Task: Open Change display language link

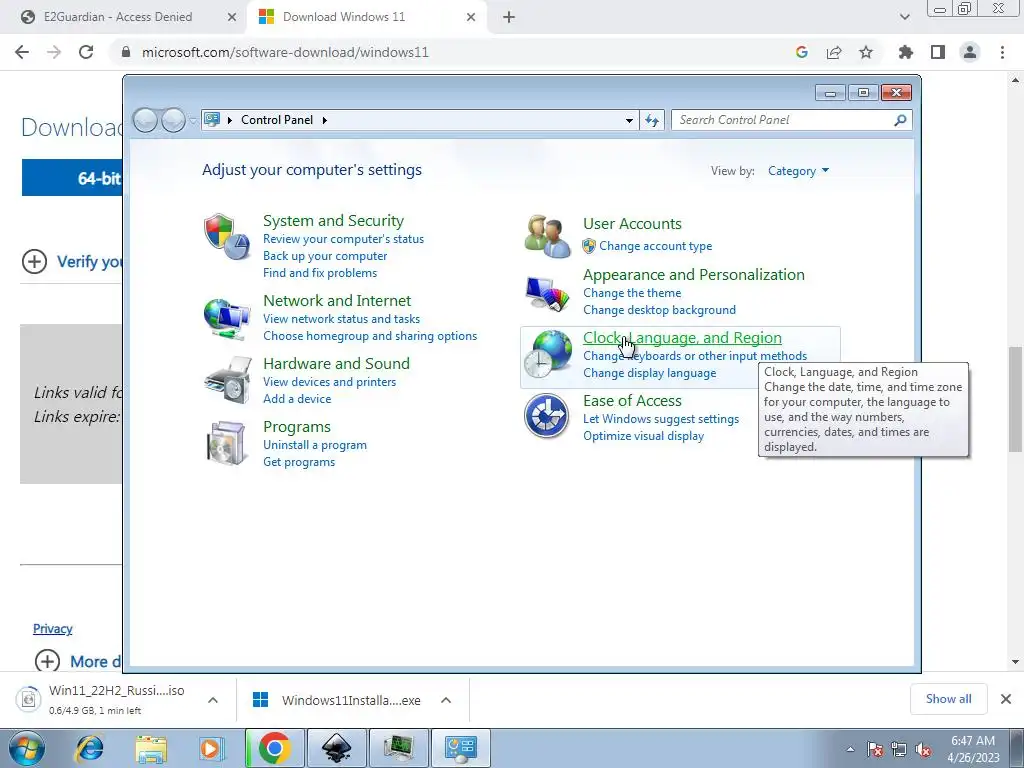Action: pos(649,373)
